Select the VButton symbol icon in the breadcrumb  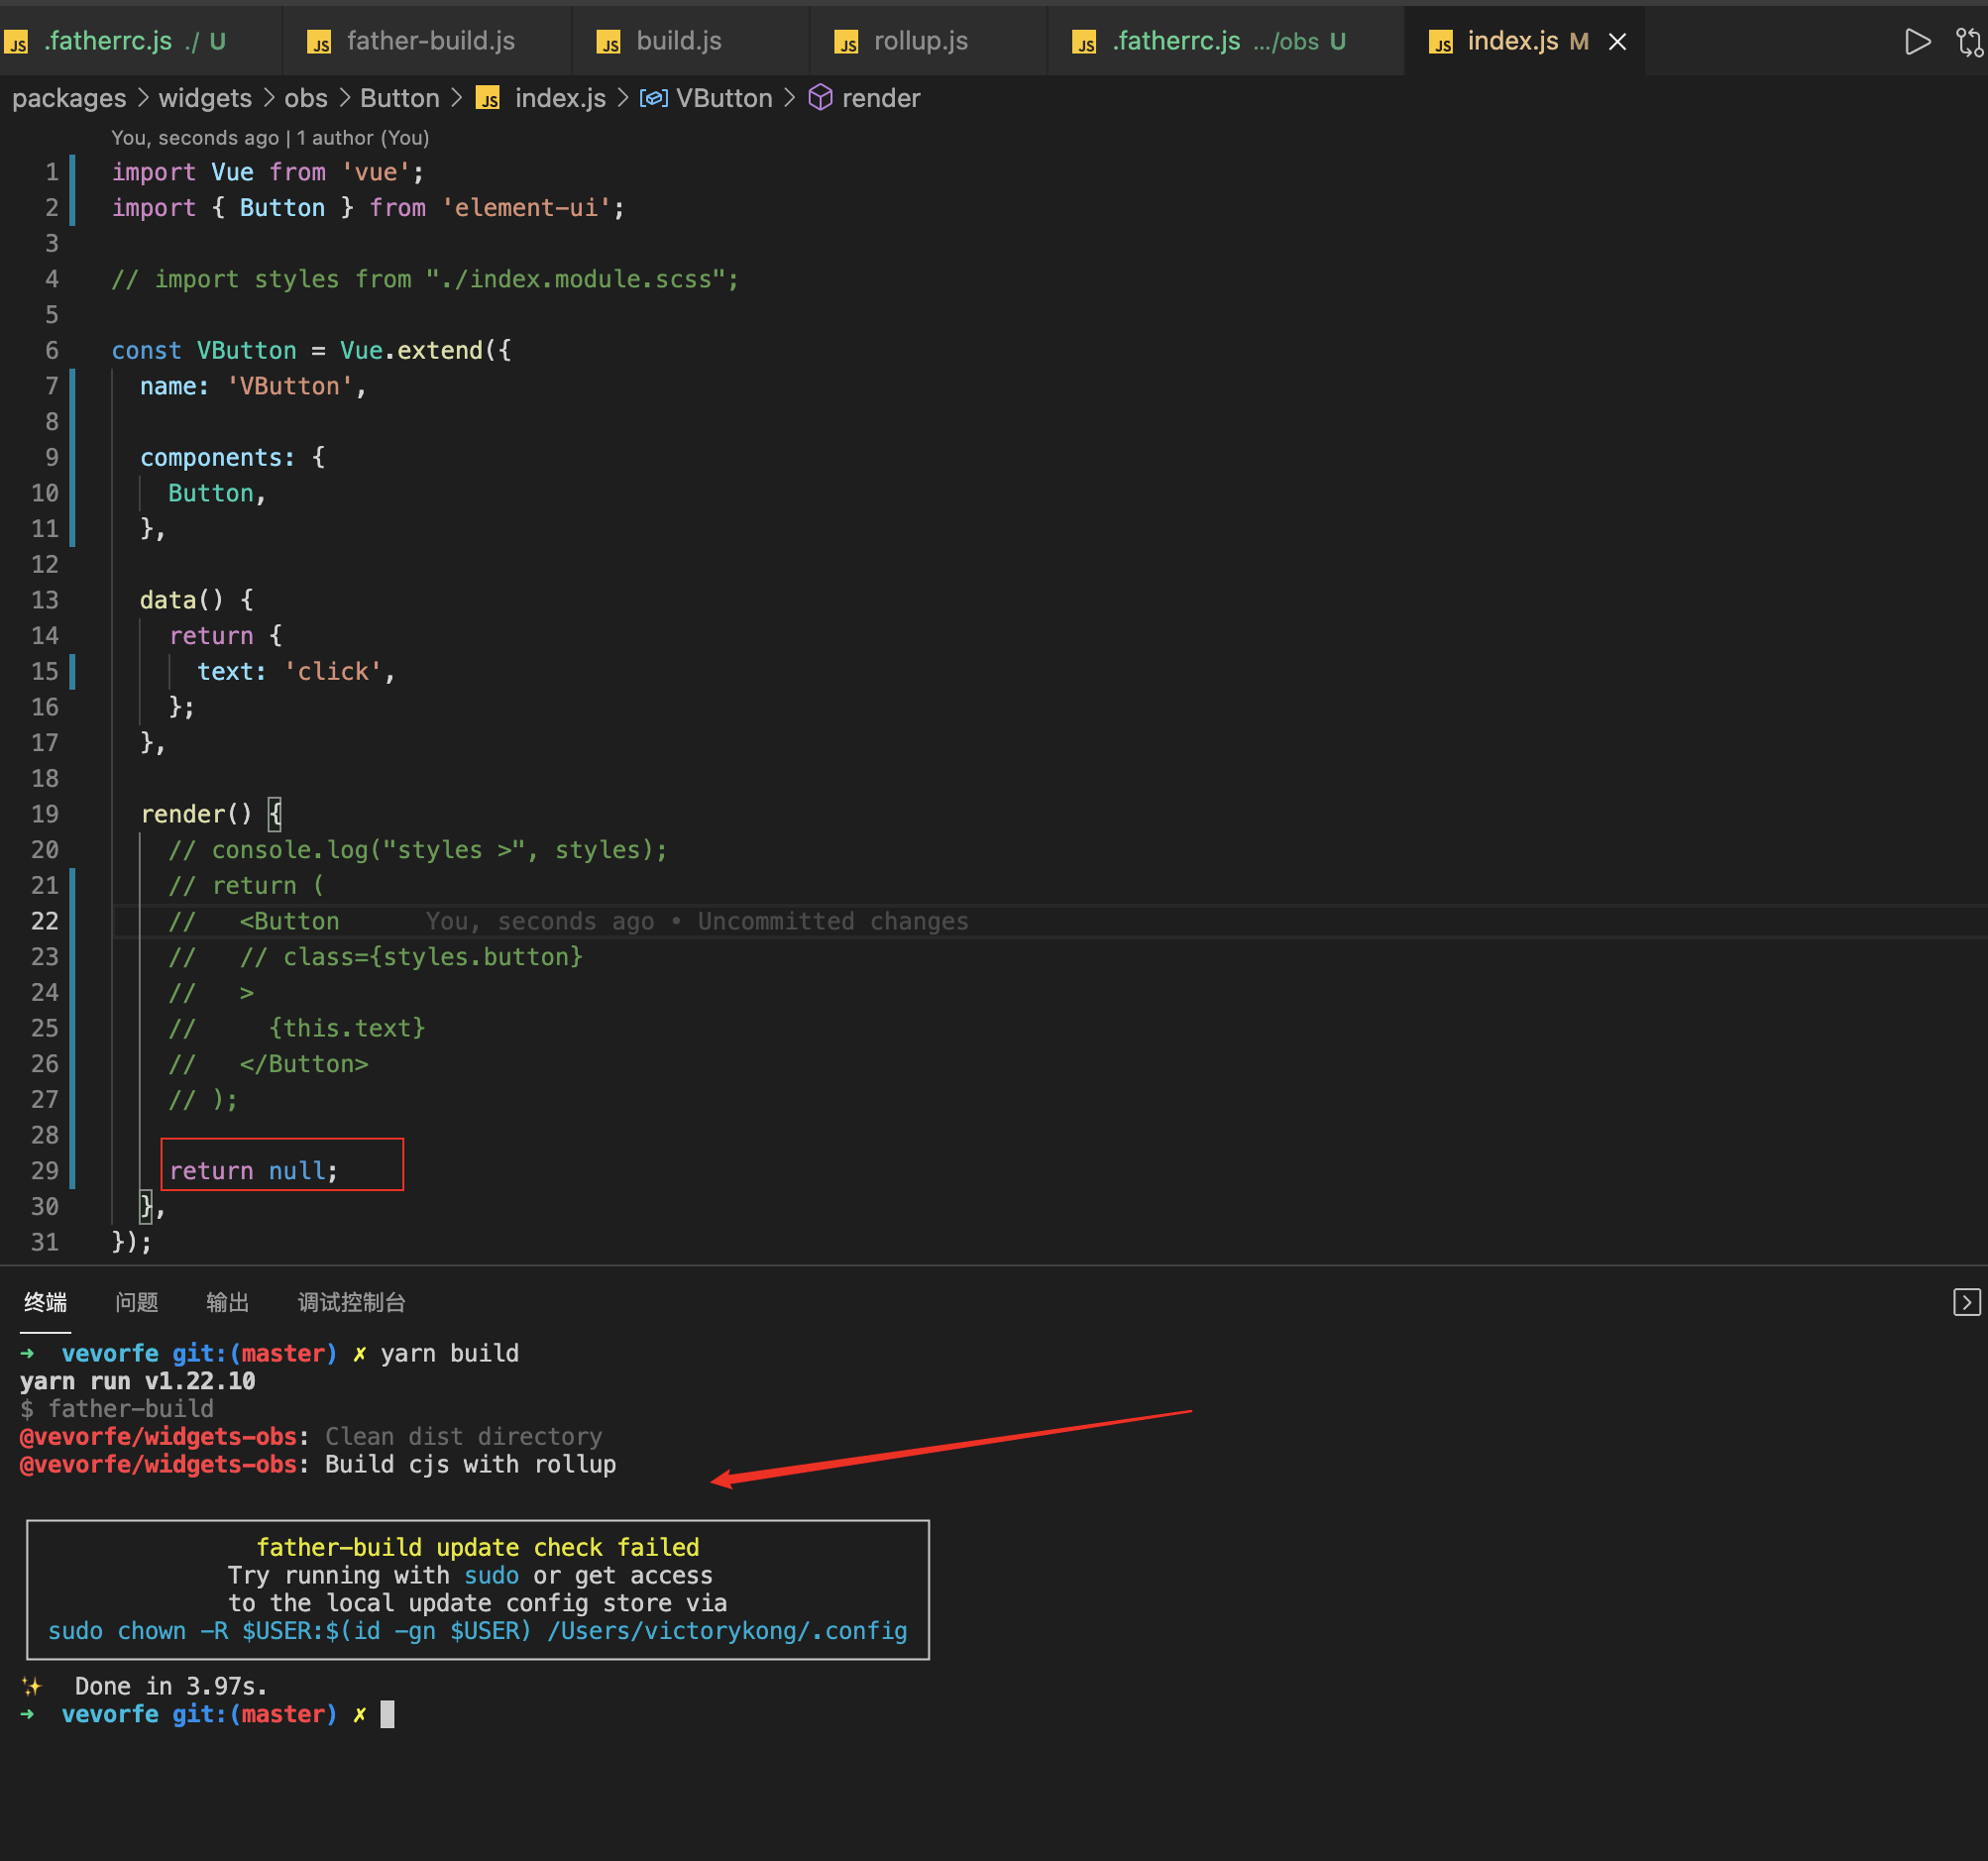point(655,98)
